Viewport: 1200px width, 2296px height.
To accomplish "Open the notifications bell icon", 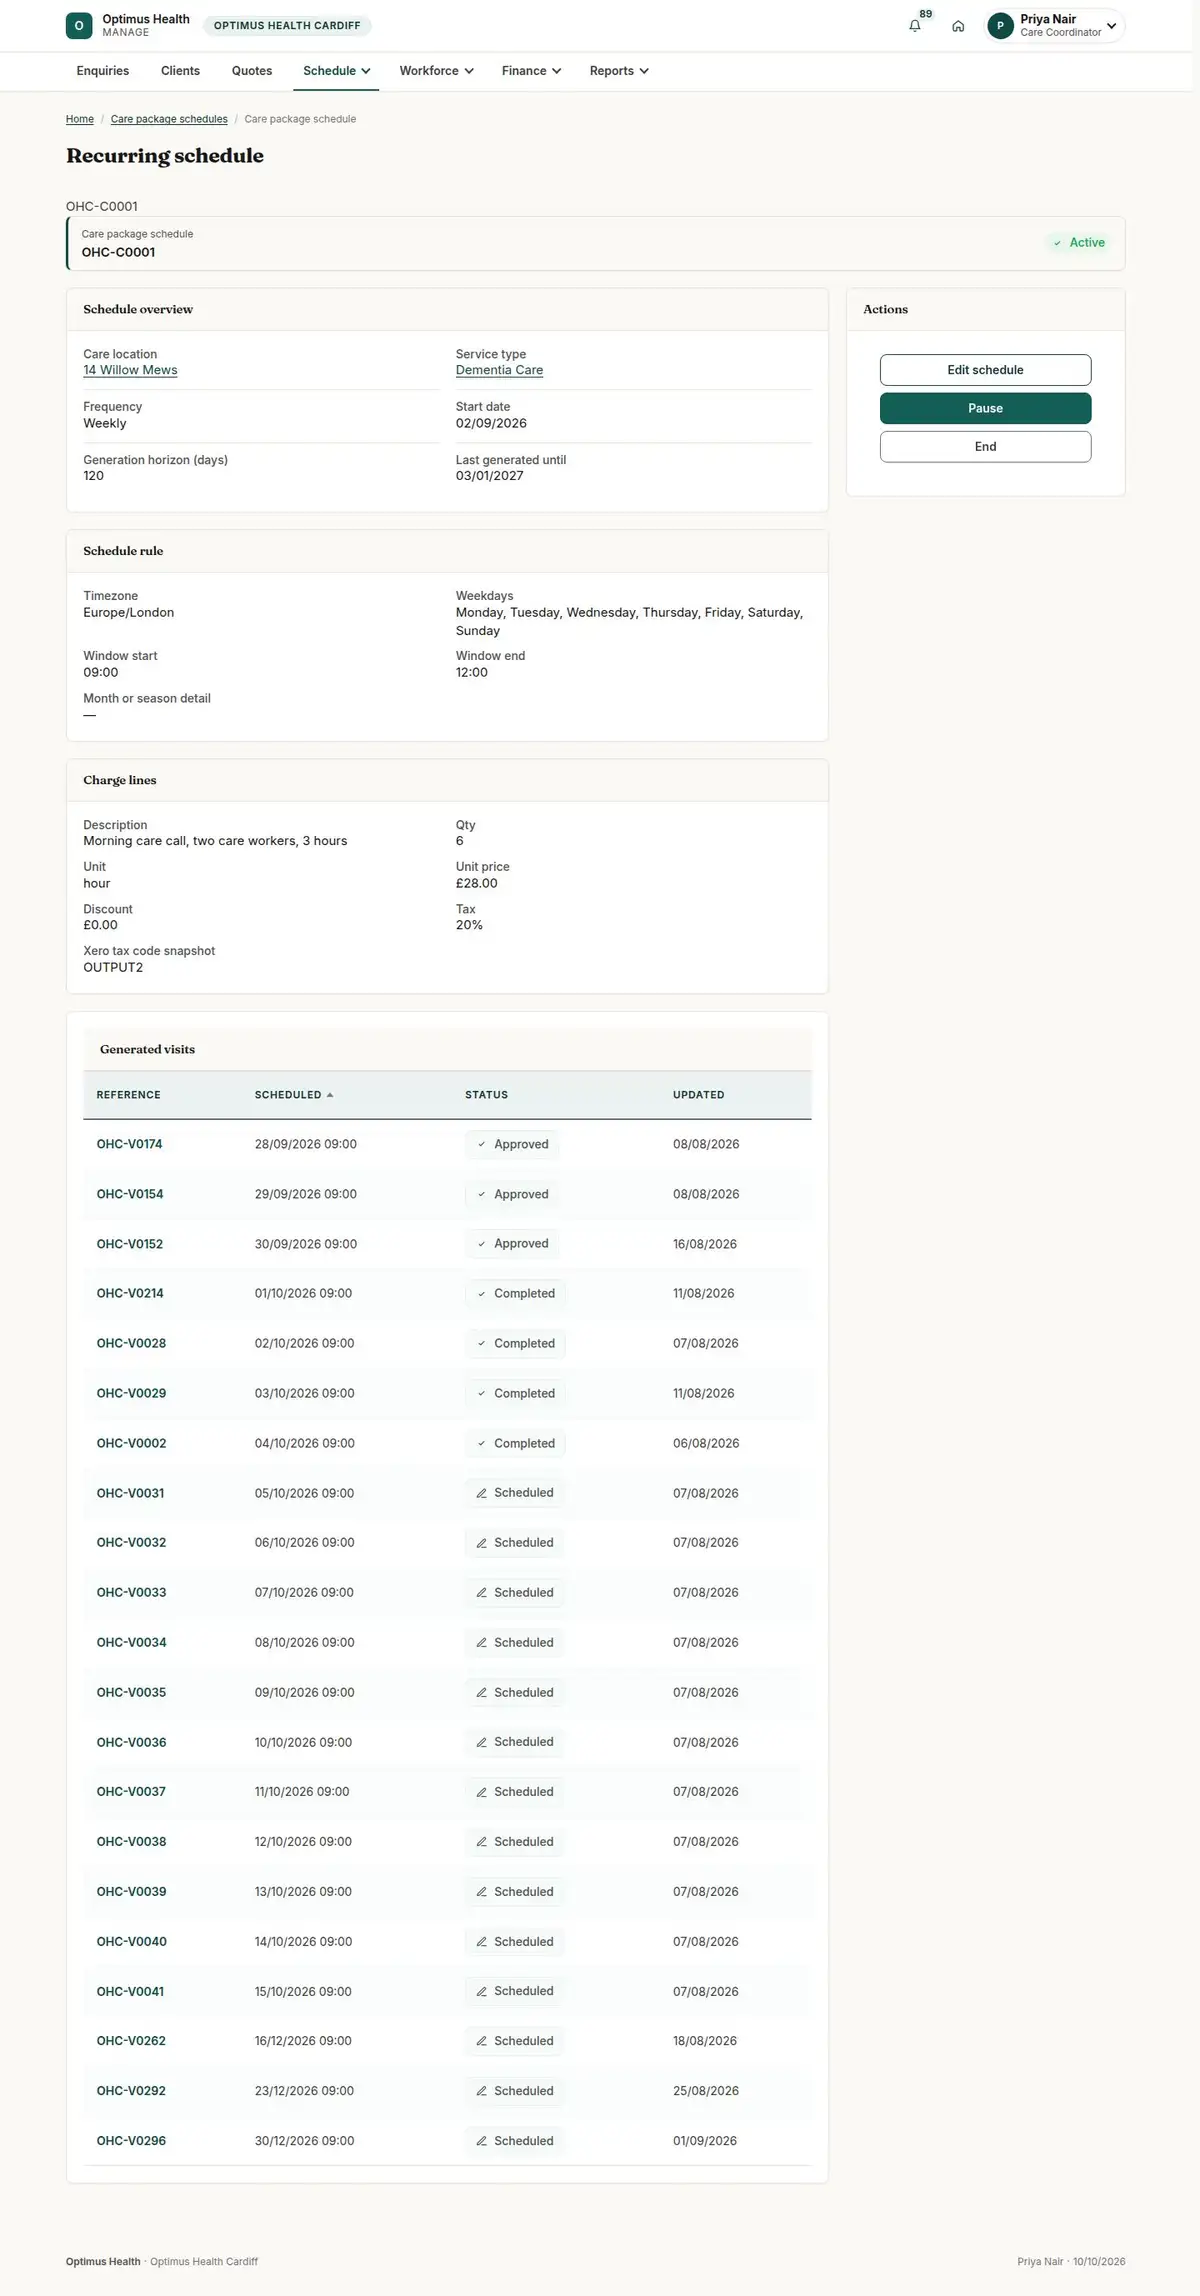I will [x=914, y=26].
